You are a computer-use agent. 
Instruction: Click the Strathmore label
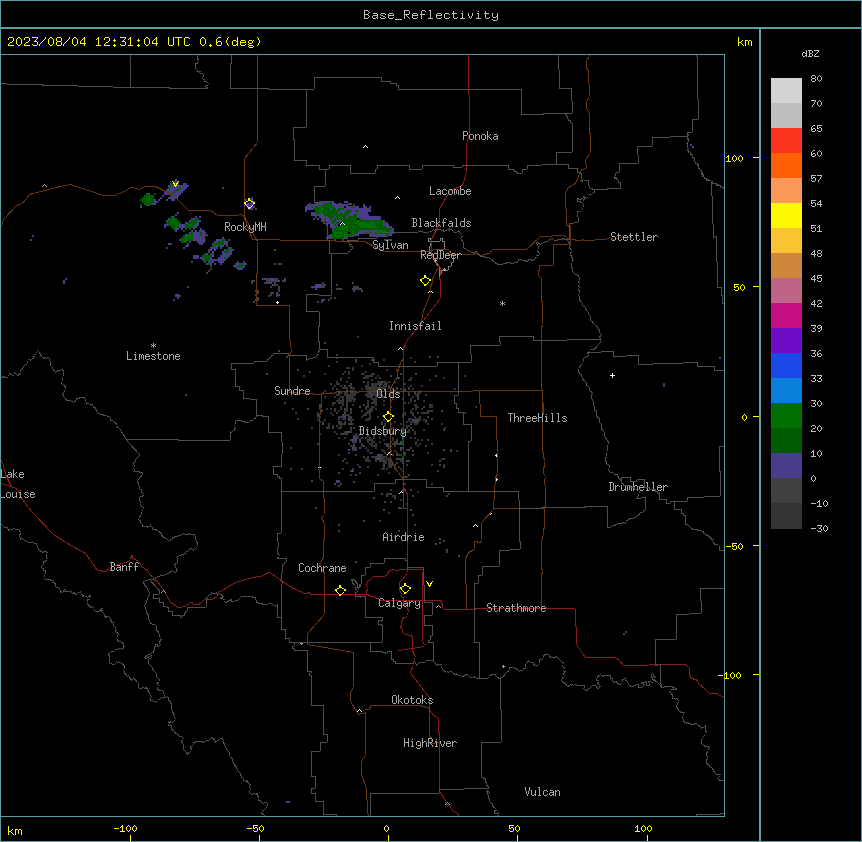tap(516, 608)
